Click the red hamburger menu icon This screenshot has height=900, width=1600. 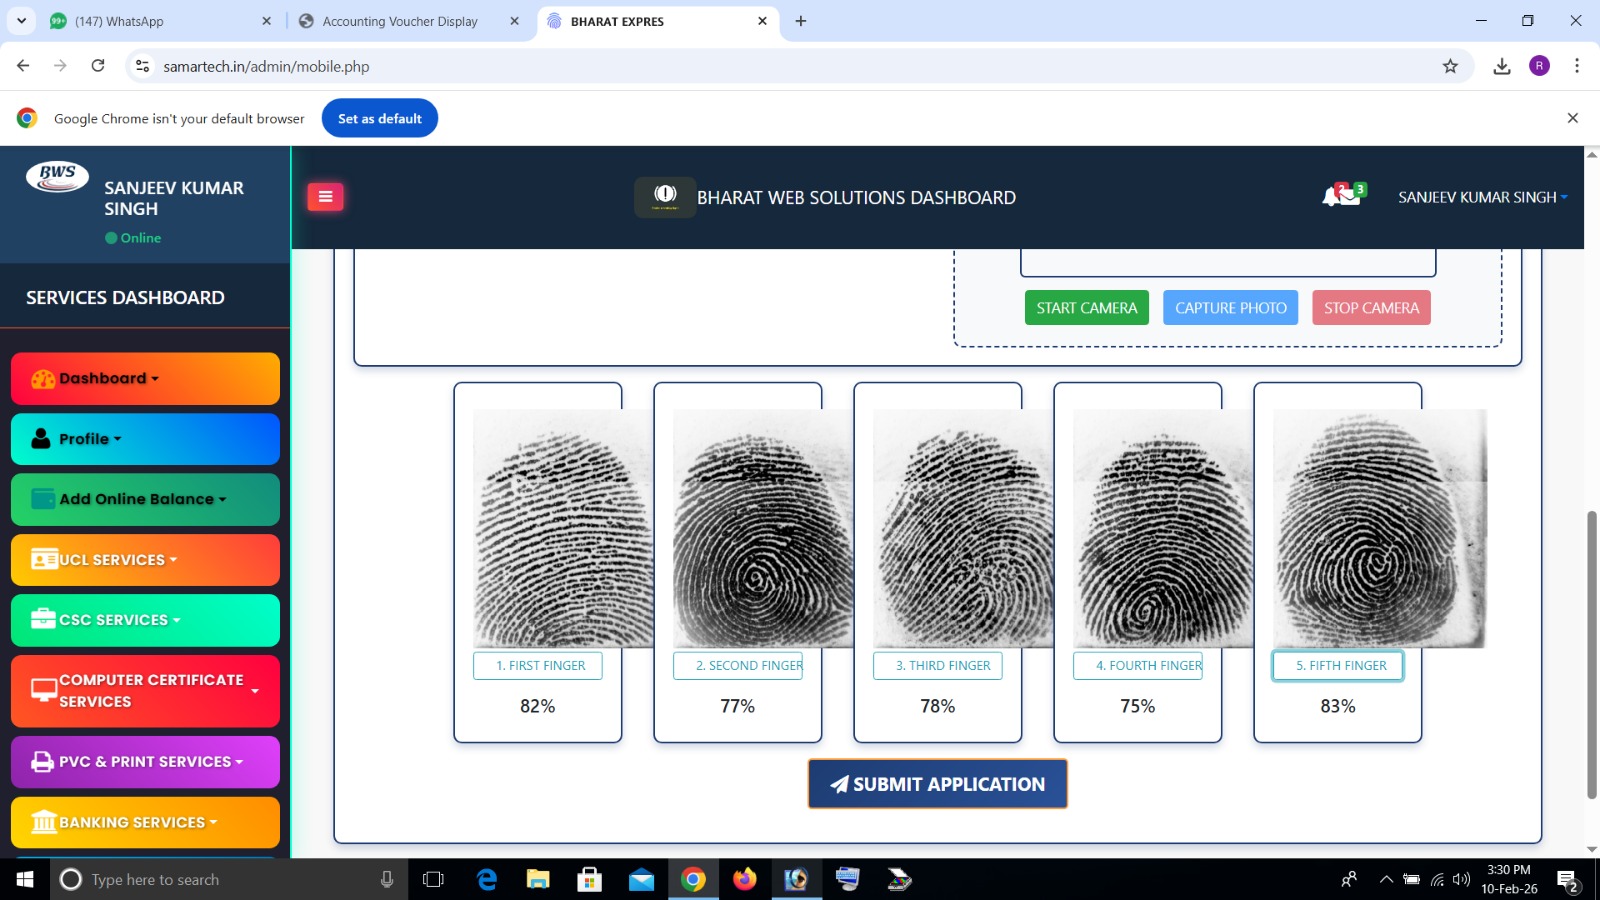pyautogui.click(x=325, y=197)
